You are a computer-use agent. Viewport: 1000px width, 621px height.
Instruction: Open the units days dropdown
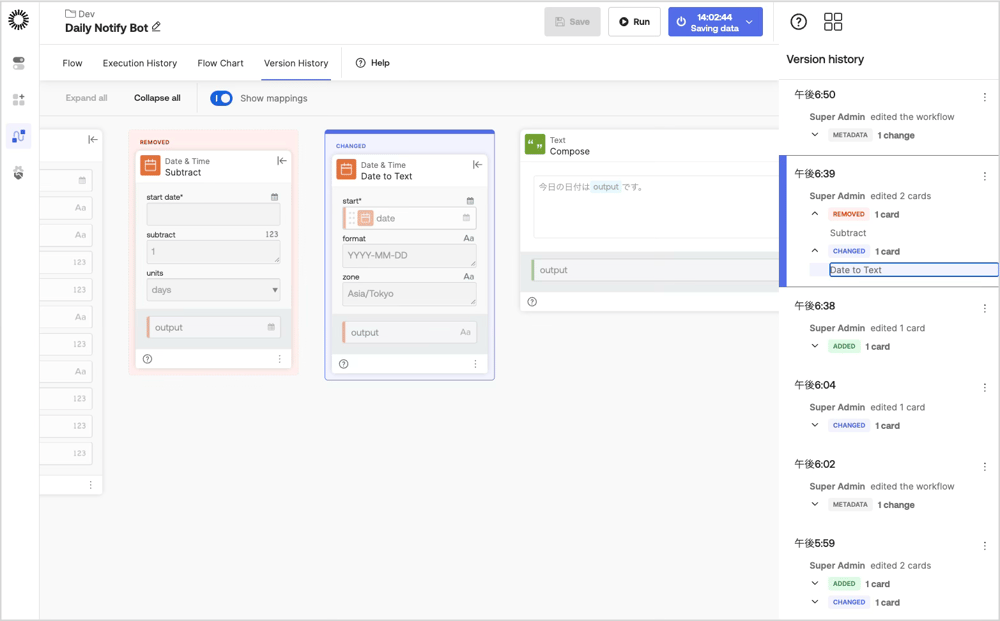point(213,289)
